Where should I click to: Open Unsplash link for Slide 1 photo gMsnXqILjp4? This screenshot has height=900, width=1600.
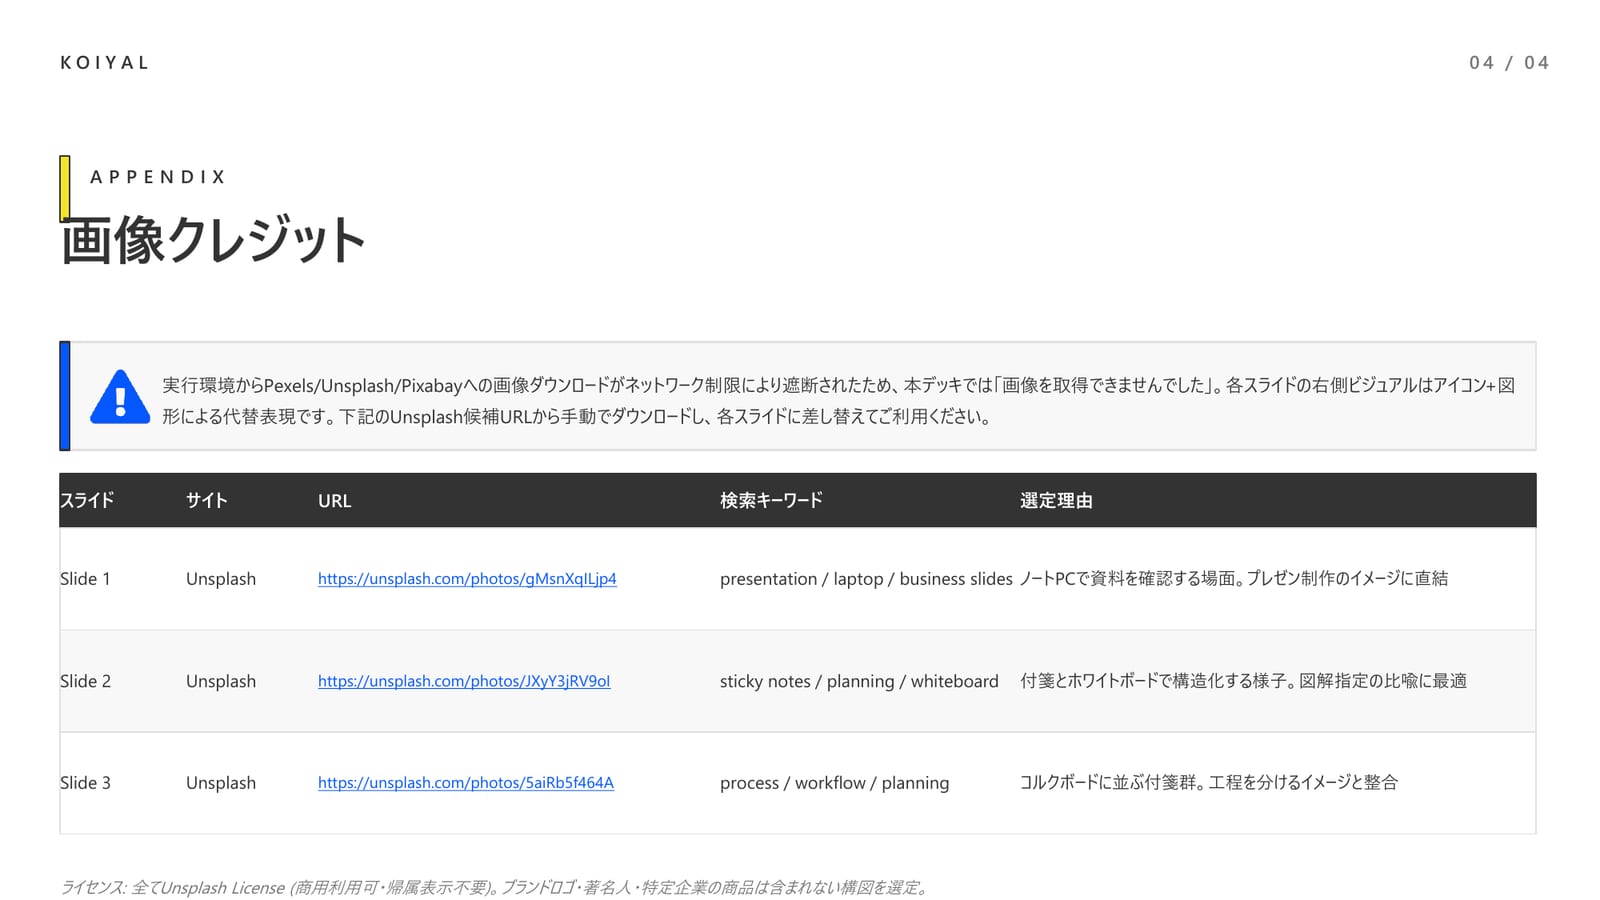pos(467,579)
